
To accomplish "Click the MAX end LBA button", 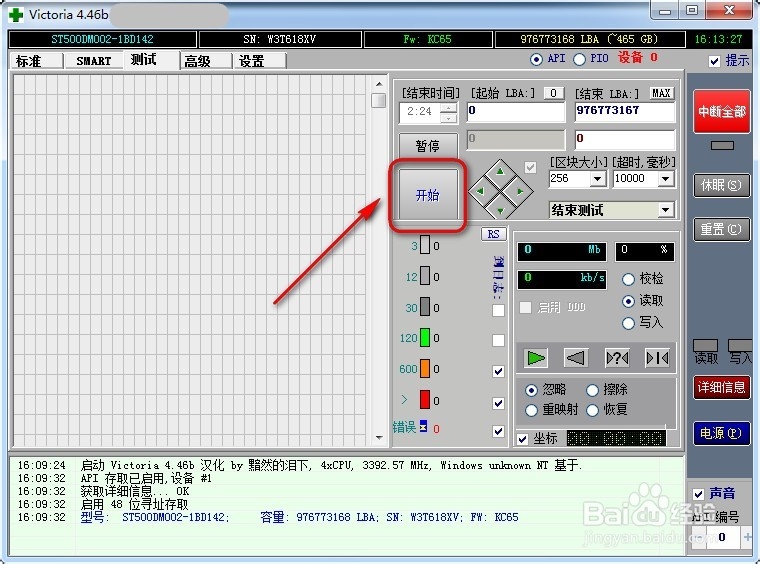I will pyautogui.click(x=661, y=93).
